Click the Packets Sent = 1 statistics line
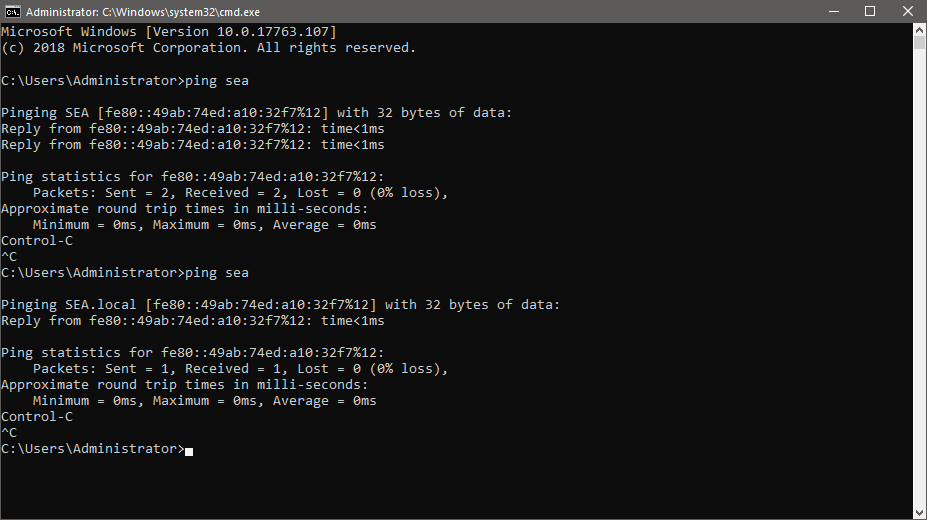 [x=241, y=369]
